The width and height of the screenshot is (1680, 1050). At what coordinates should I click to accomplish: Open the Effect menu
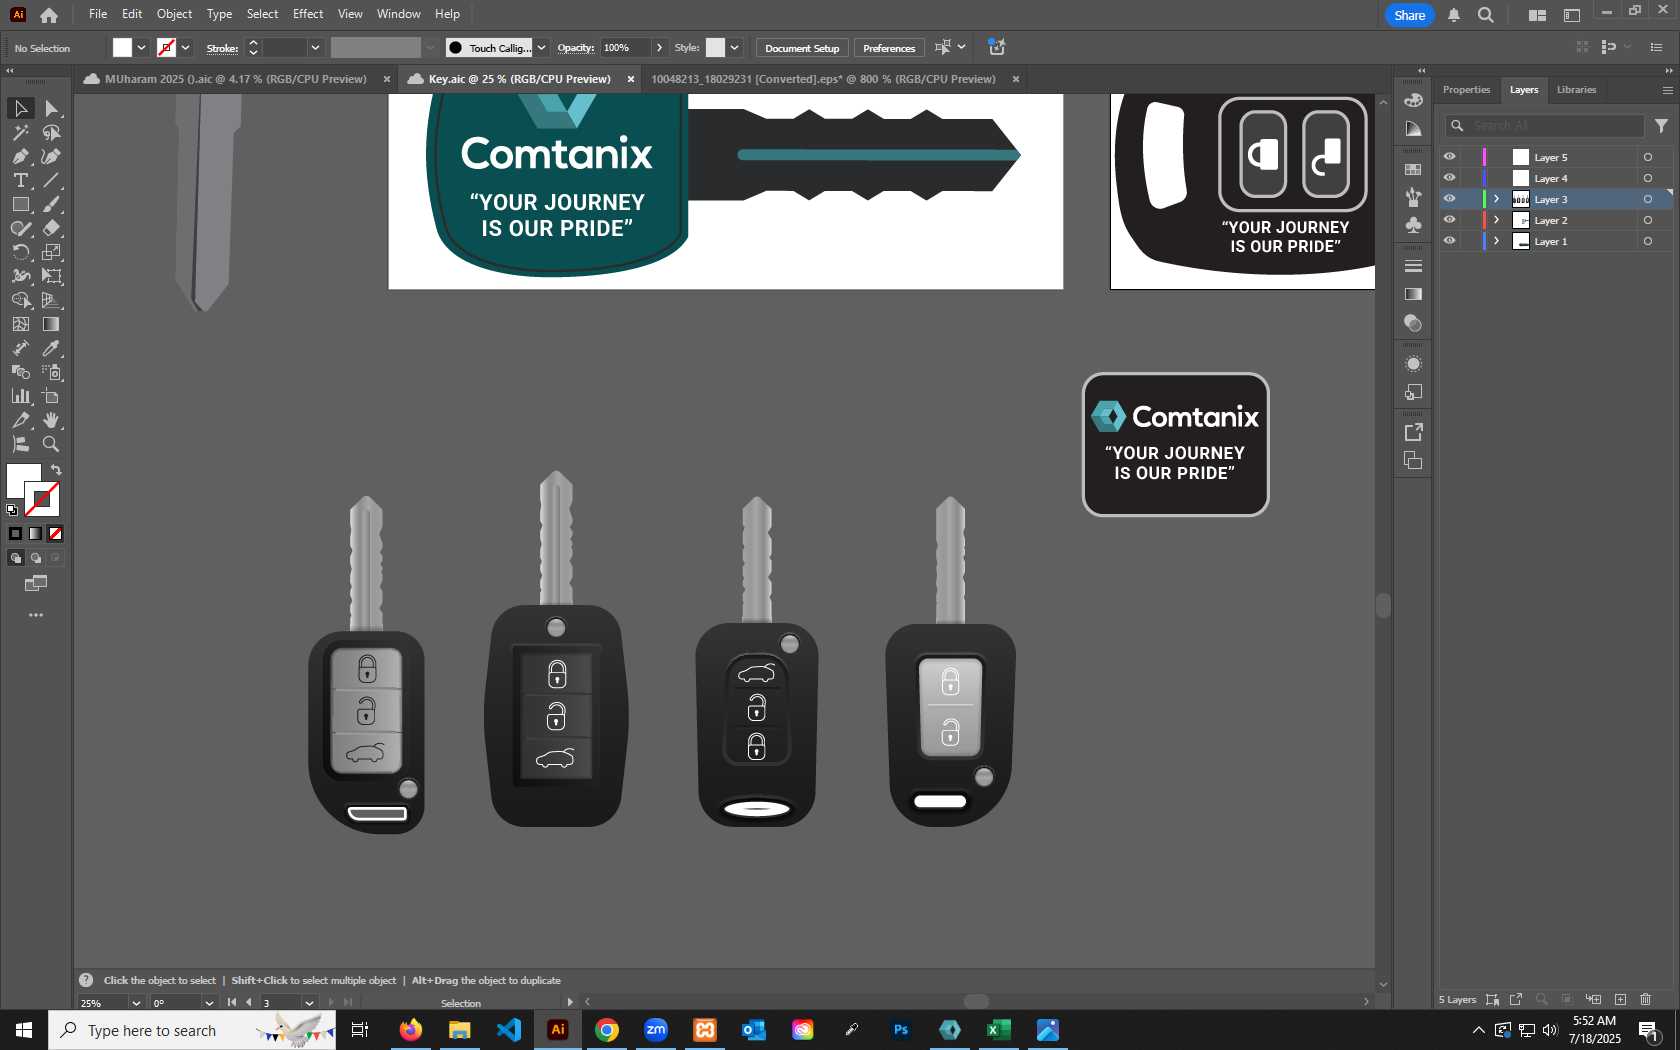[x=308, y=14]
